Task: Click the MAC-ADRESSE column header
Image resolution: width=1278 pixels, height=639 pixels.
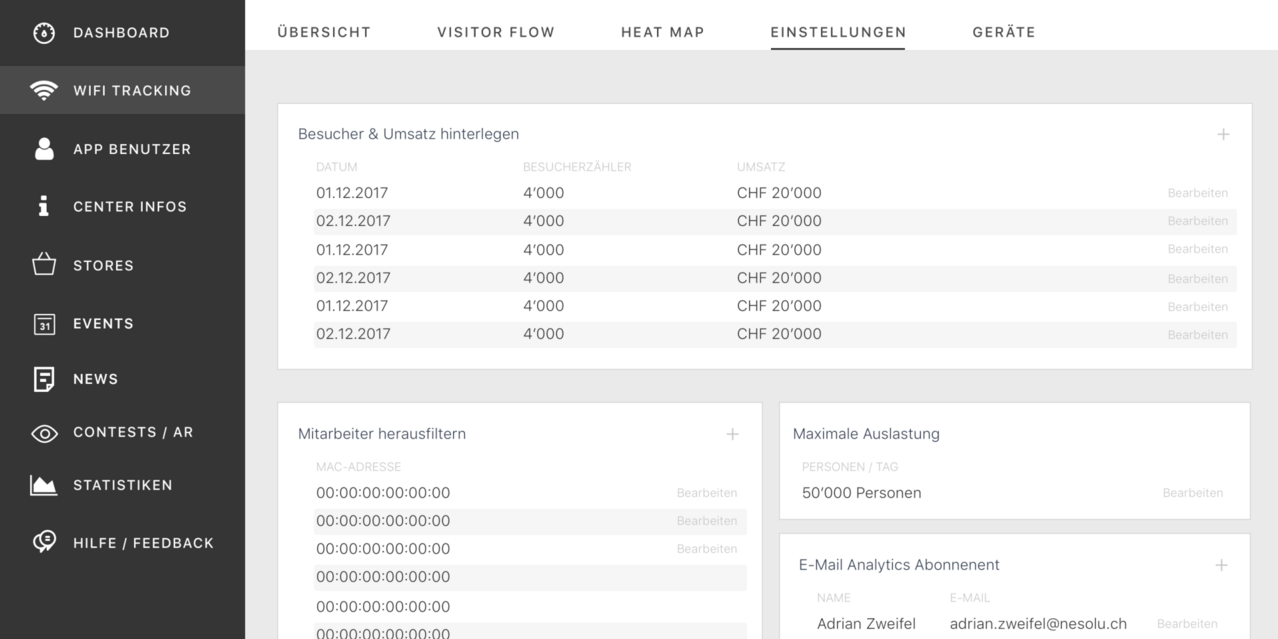Action: coord(358,467)
